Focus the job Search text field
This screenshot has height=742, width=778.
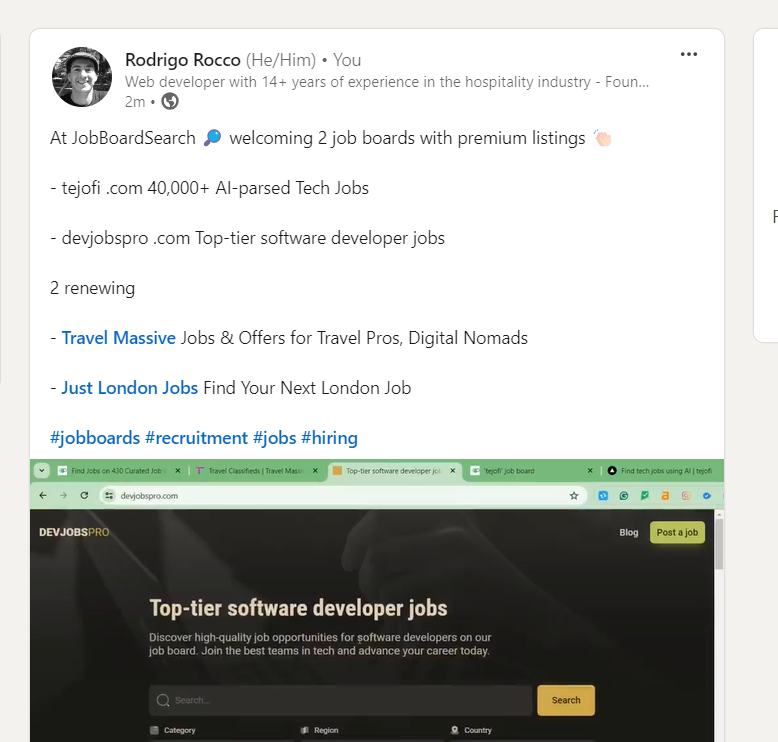(x=340, y=700)
